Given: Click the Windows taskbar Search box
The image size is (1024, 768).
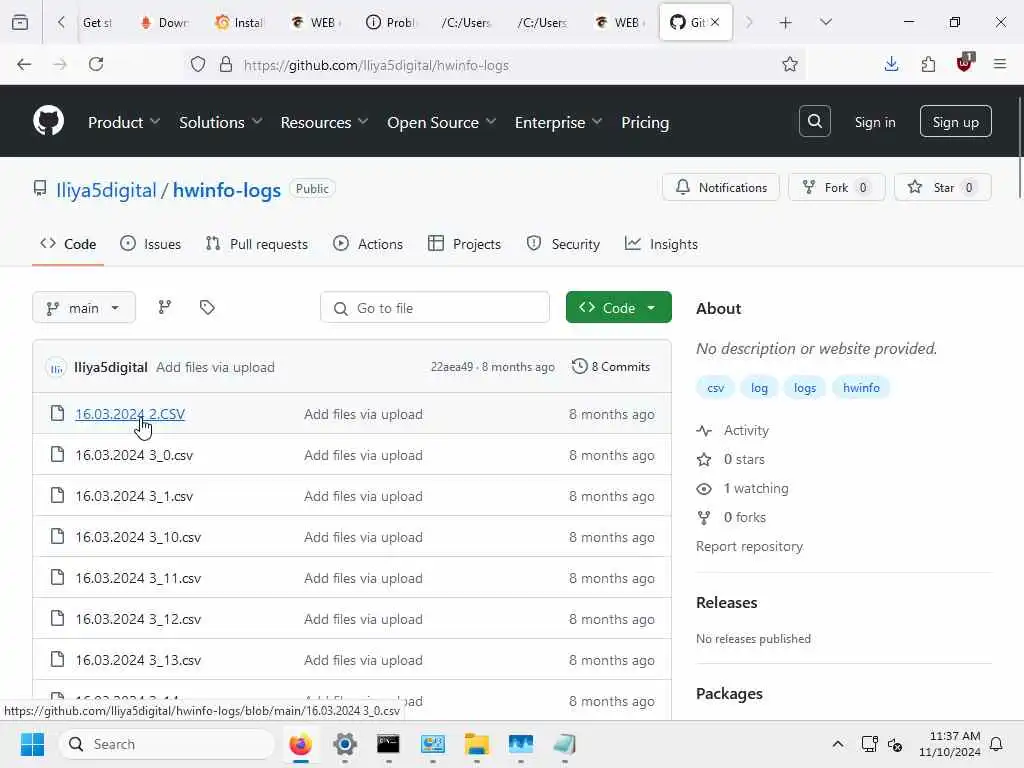Looking at the screenshot, I should pos(167,744).
